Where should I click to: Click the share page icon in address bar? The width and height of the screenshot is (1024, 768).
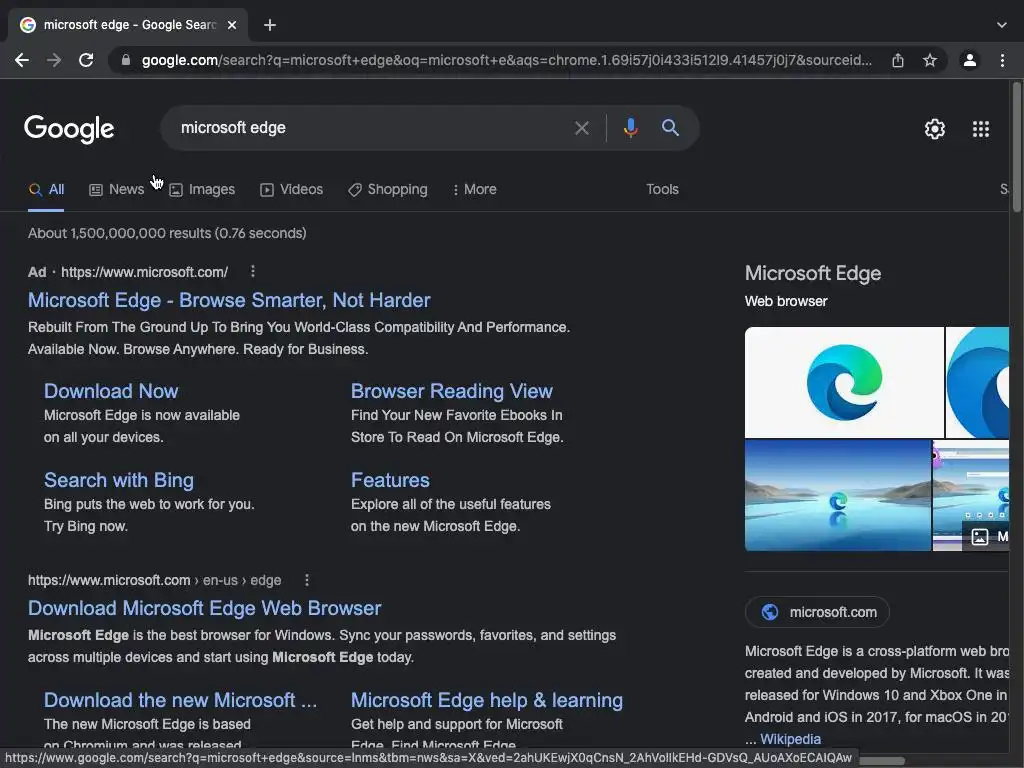point(898,60)
